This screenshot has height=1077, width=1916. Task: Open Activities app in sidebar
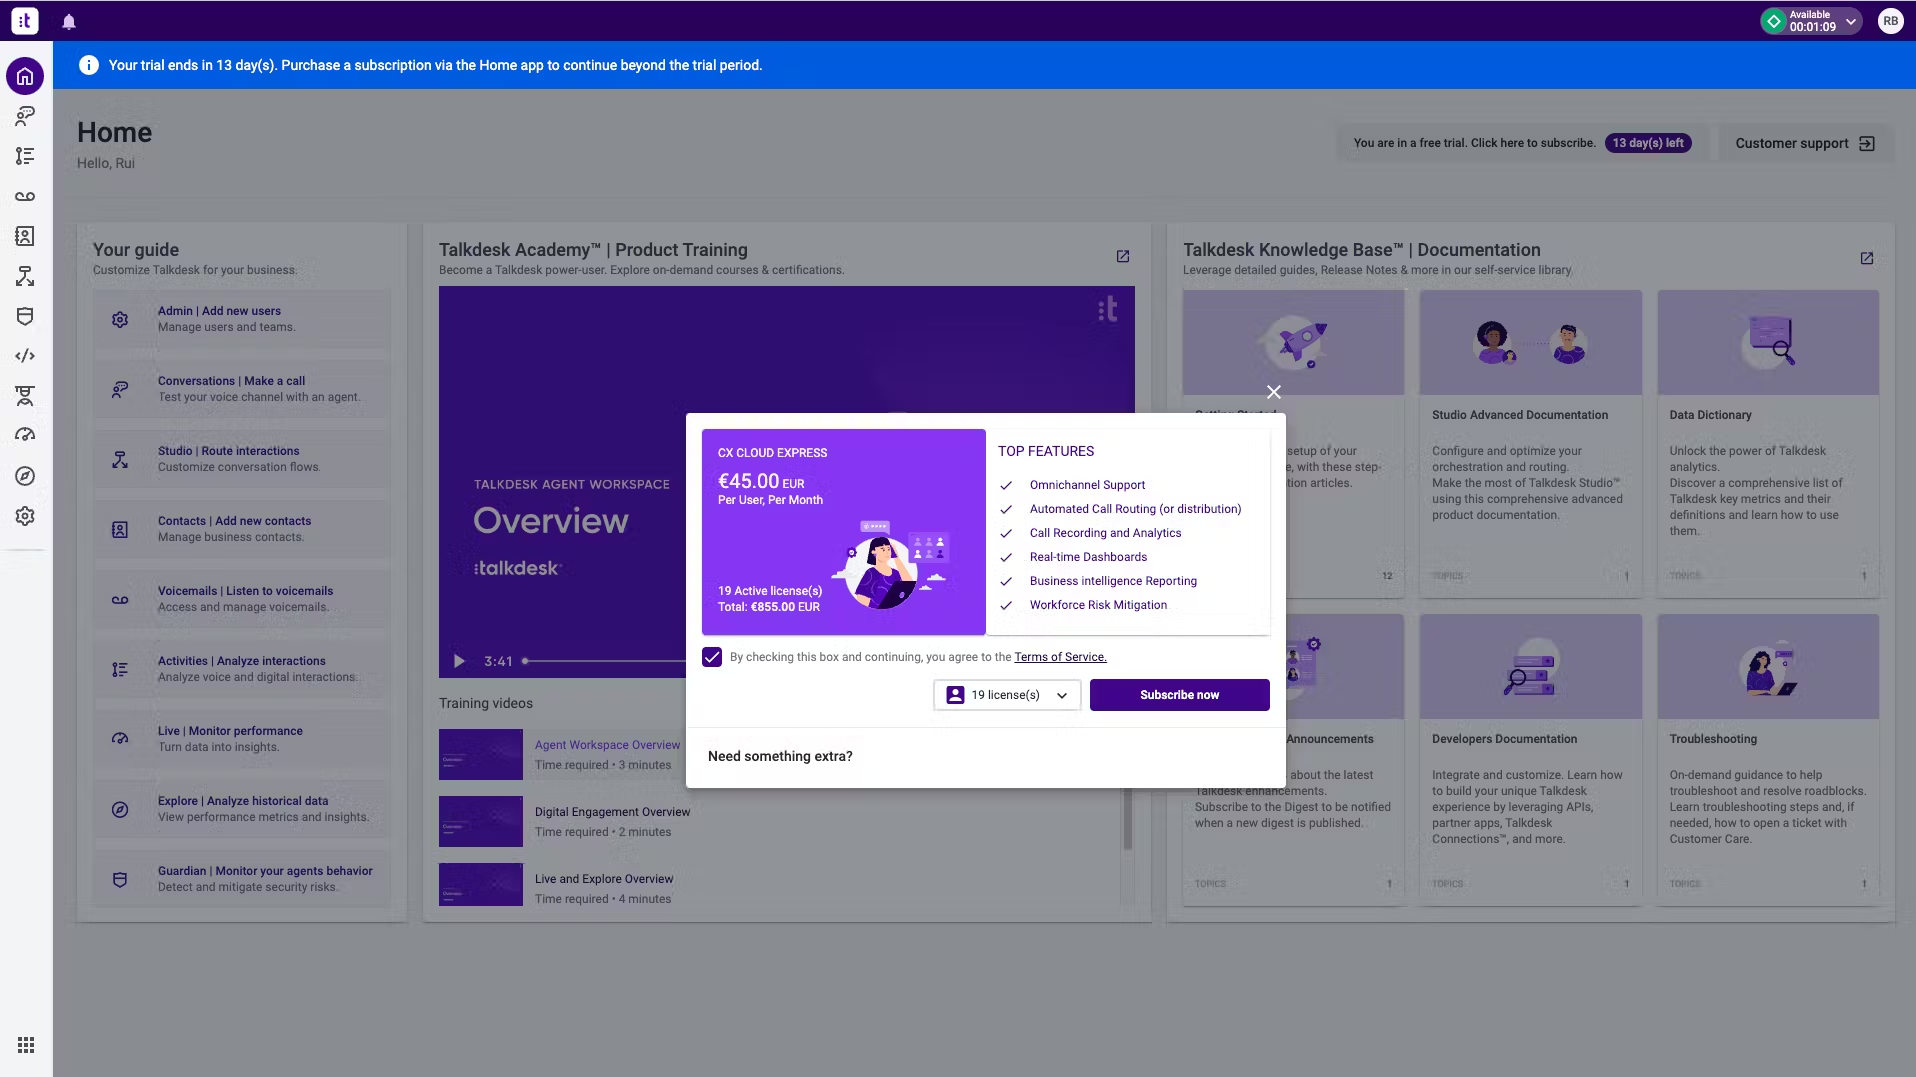[25, 156]
